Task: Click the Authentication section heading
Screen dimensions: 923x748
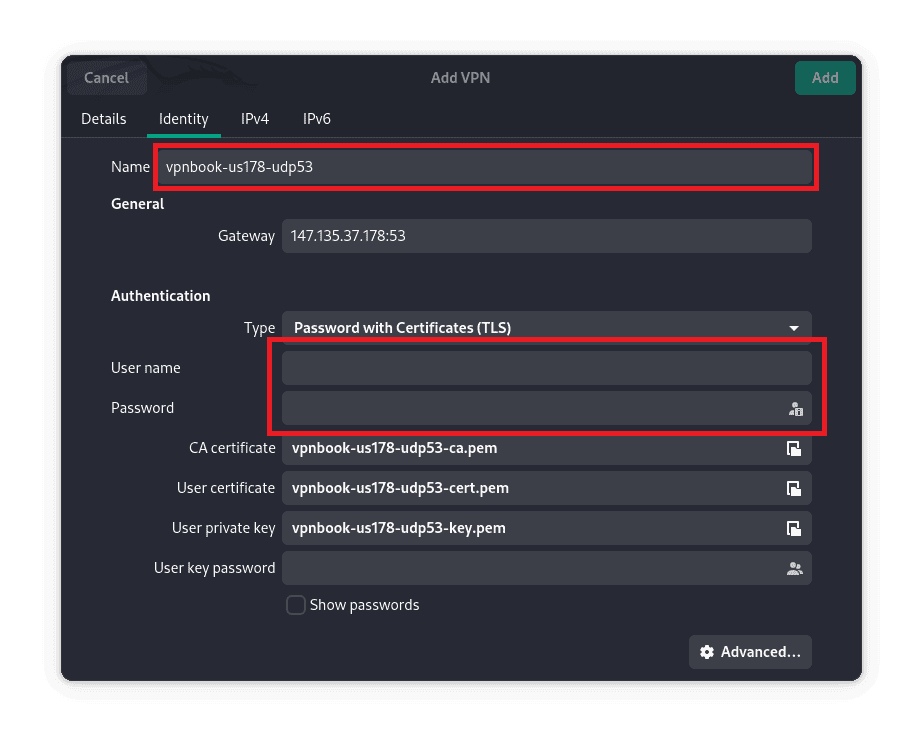Action: tap(160, 296)
